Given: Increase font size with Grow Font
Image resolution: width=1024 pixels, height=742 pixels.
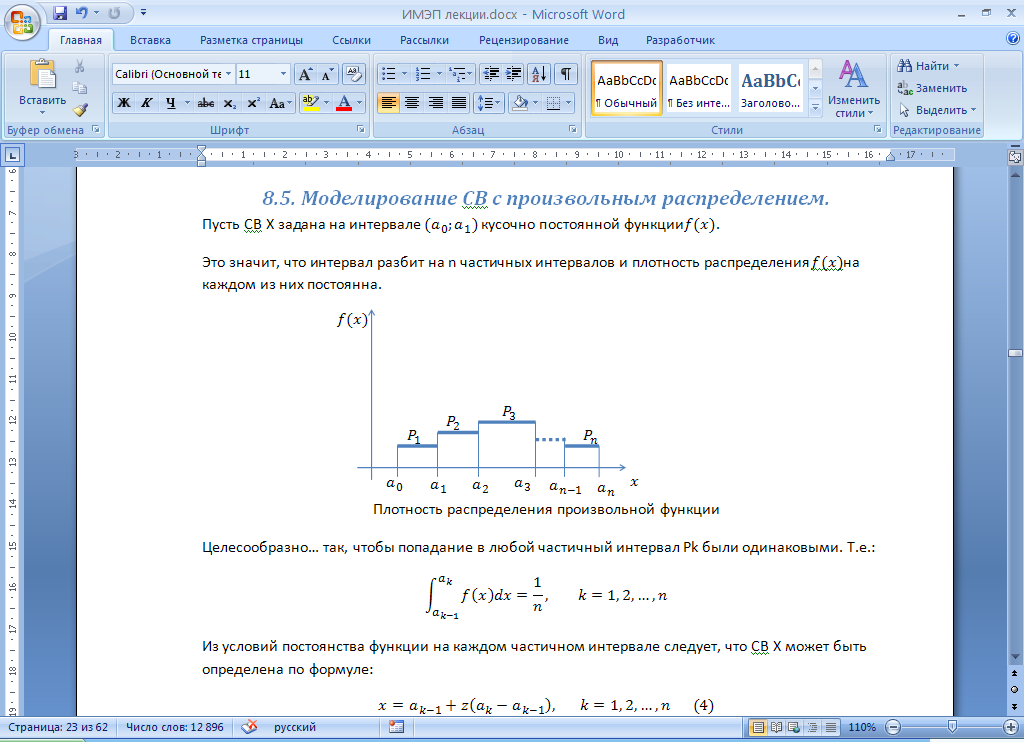Looking at the screenshot, I should coord(305,74).
